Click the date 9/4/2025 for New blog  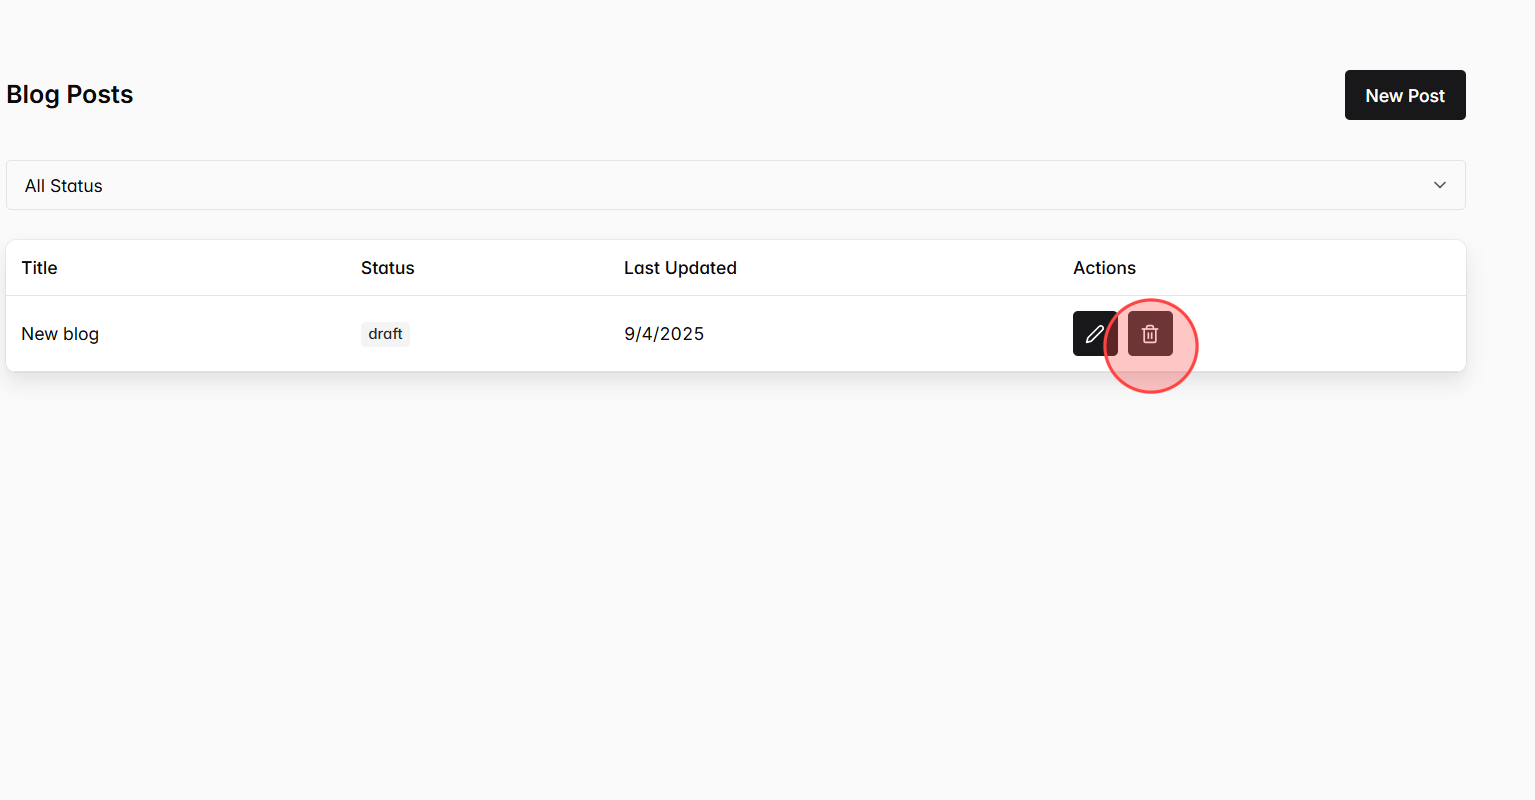point(664,333)
